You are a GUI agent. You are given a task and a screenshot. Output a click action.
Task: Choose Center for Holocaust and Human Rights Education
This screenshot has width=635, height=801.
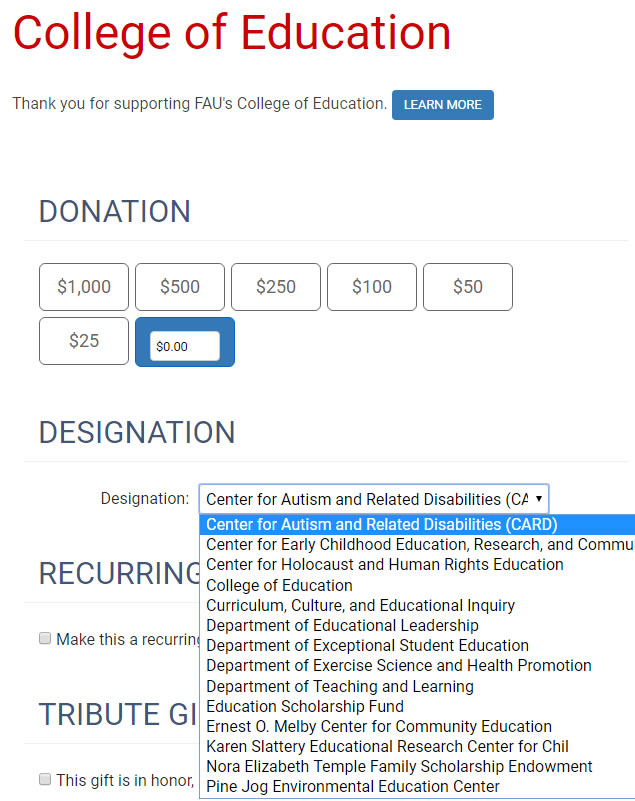(x=385, y=564)
